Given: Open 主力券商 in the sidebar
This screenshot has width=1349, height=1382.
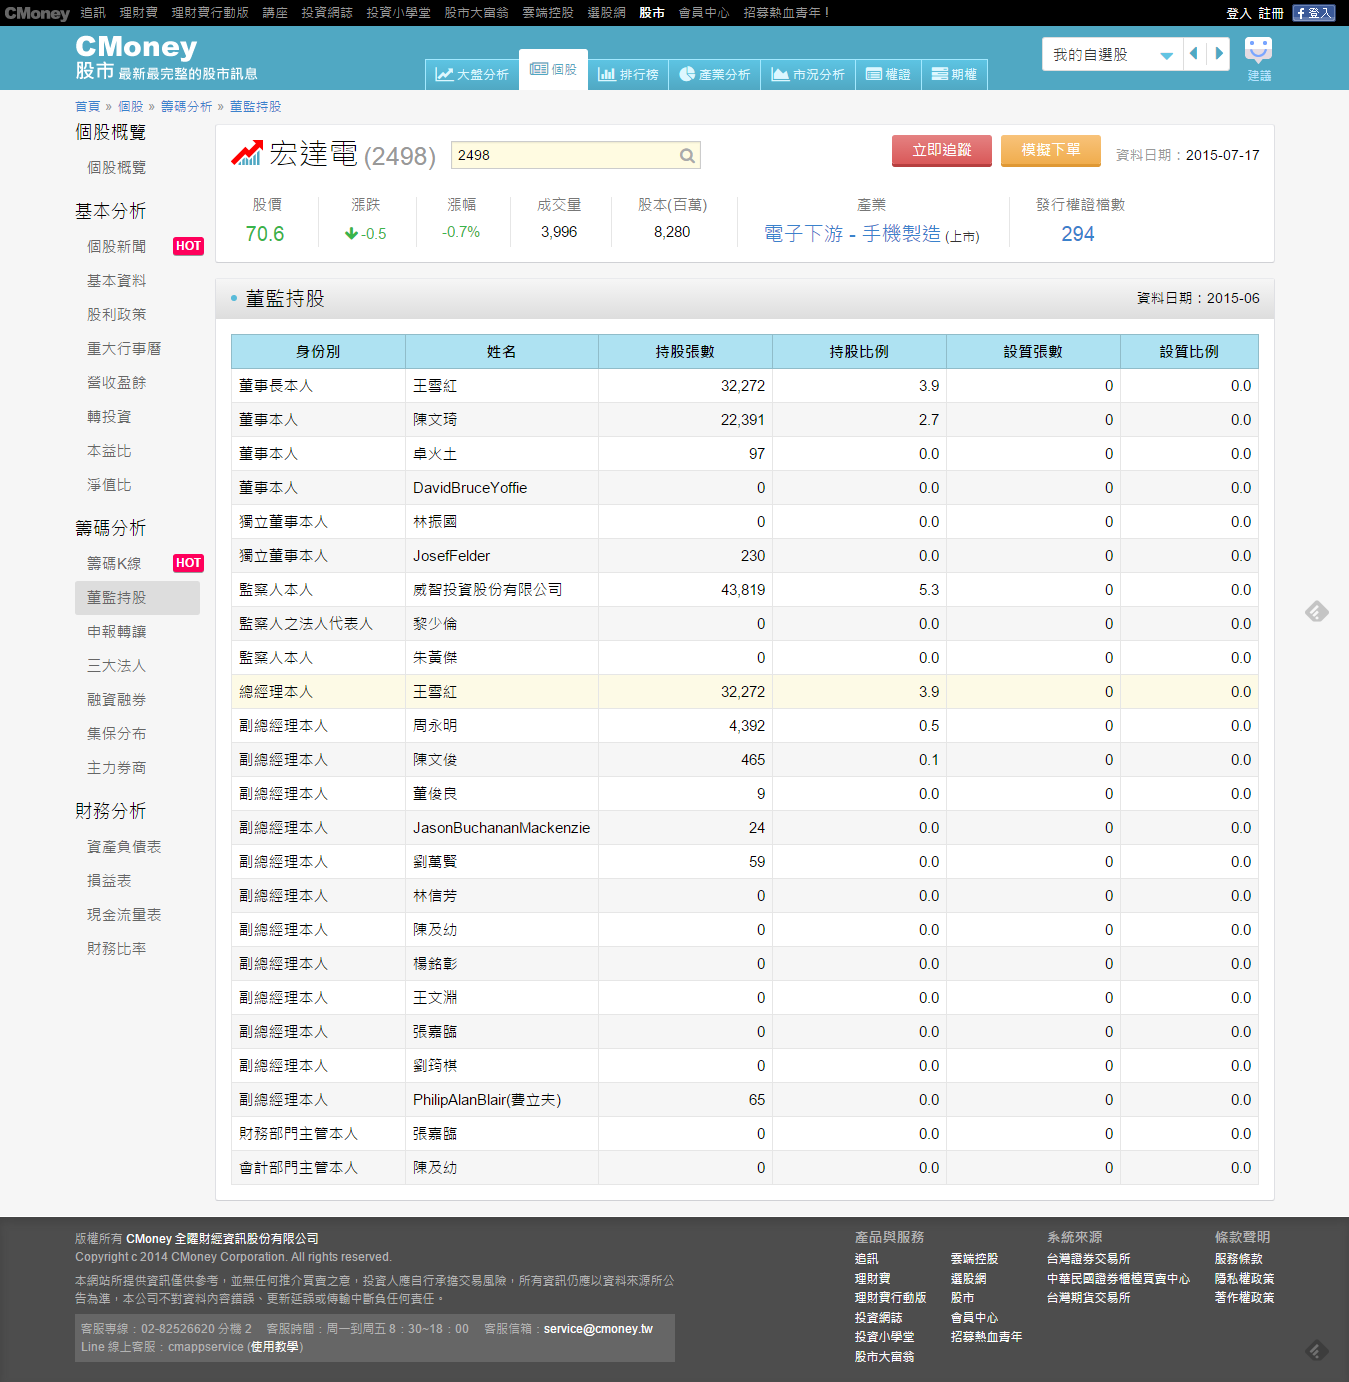Looking at the screenshot, I should (116, 767).
